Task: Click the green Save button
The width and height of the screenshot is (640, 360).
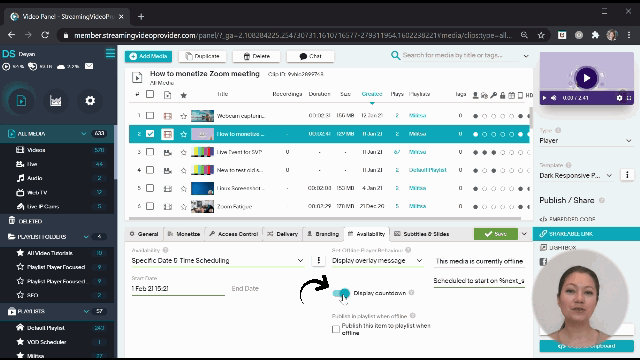Action: [x=496, y=234]
